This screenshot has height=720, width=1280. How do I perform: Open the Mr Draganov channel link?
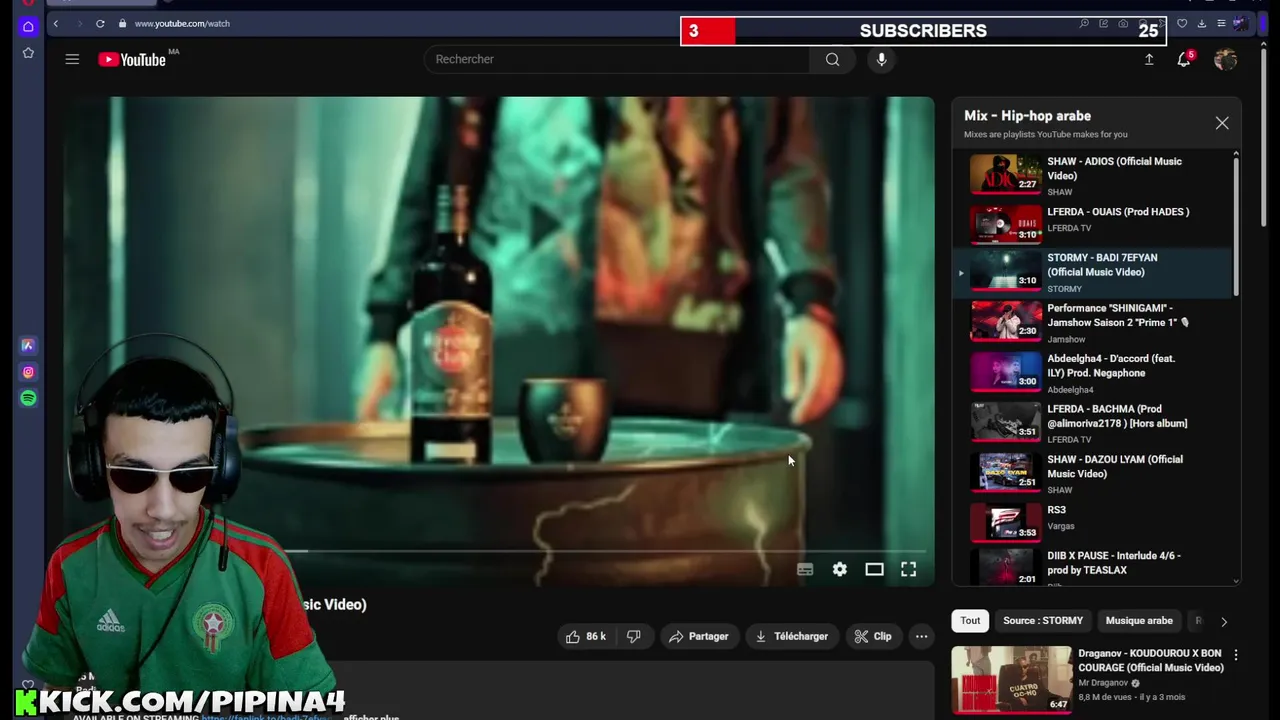coord(1103,683)
